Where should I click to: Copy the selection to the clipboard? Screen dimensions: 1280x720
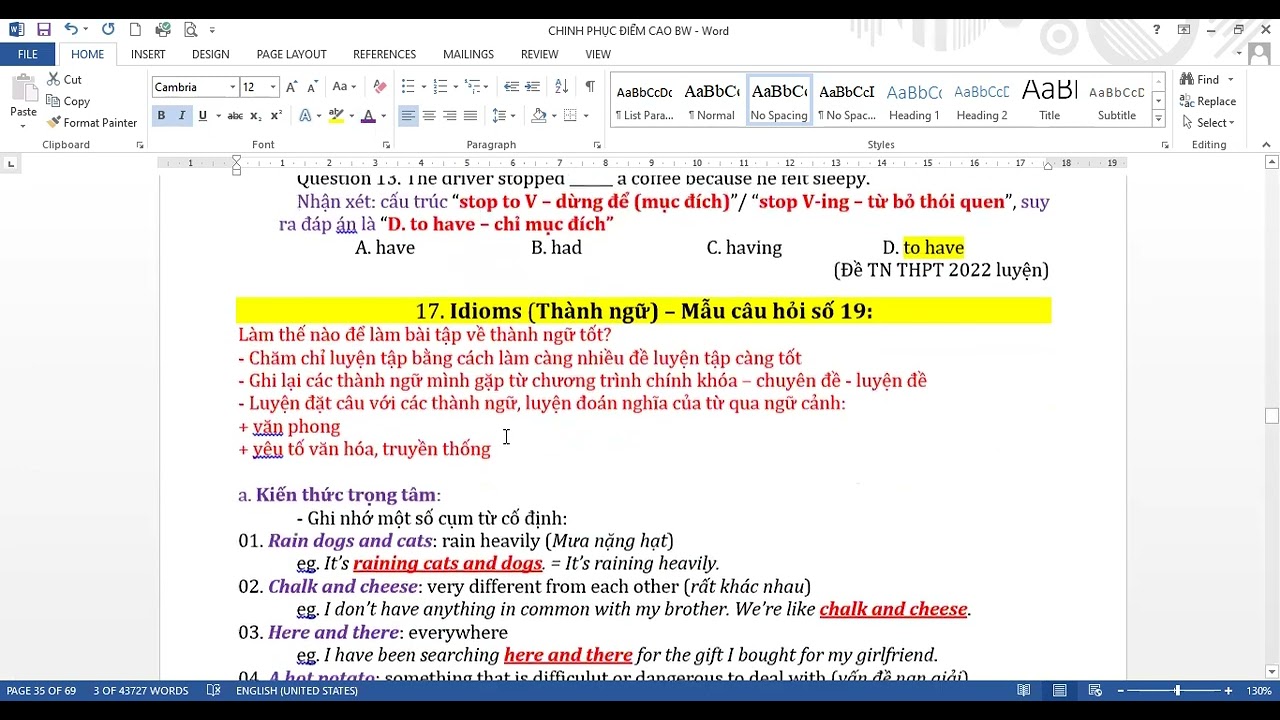(x=68, y=101)
